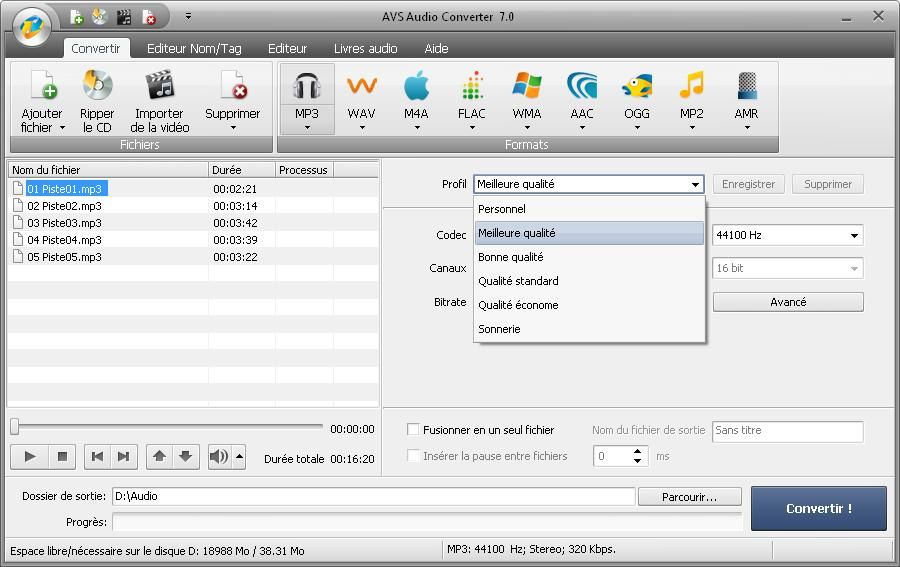Open the 44100 Hz sample rate dropdown
The width and height of the screenshot is (900, 567).
point(788,235)
